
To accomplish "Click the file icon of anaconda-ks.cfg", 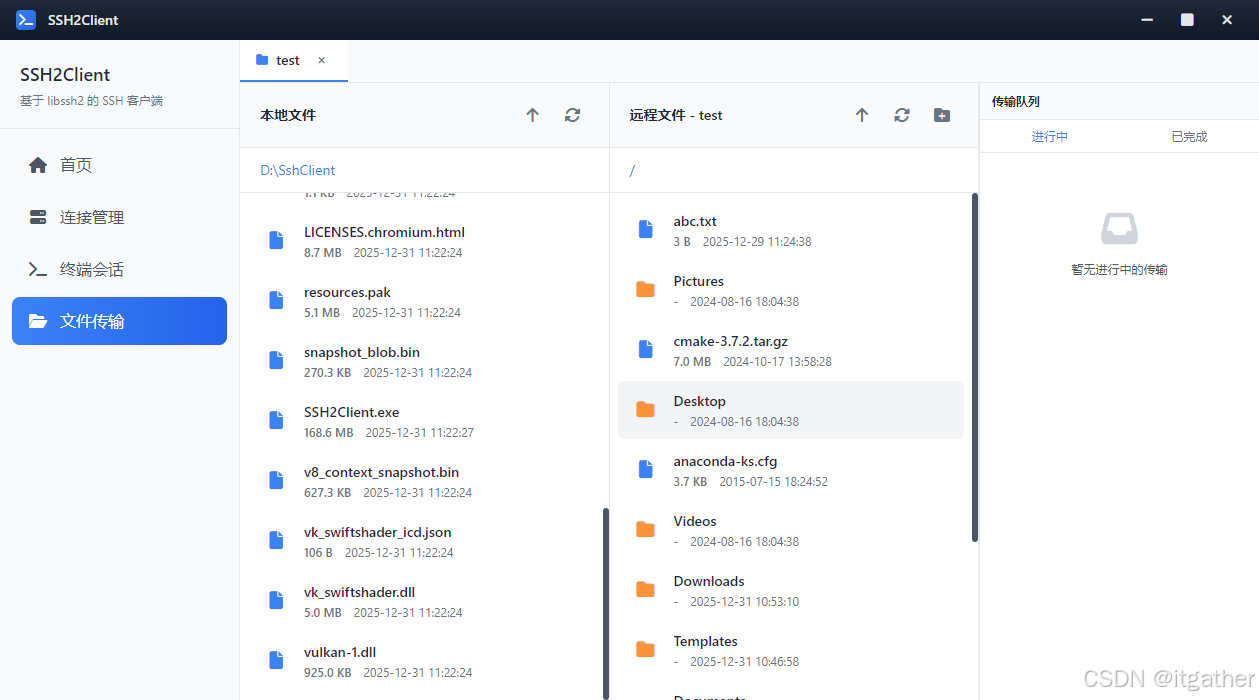I will tap(645, 469).
